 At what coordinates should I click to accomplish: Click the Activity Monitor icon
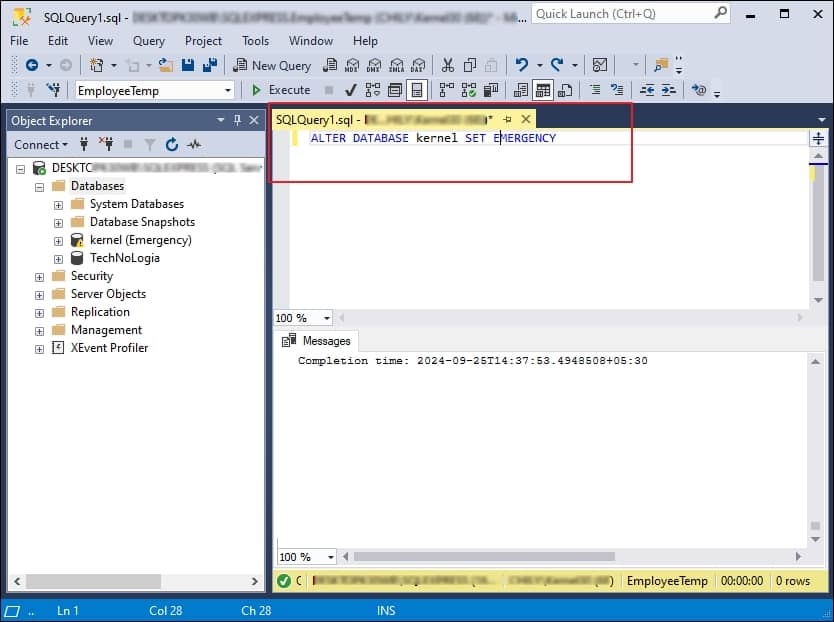[600, 65]
